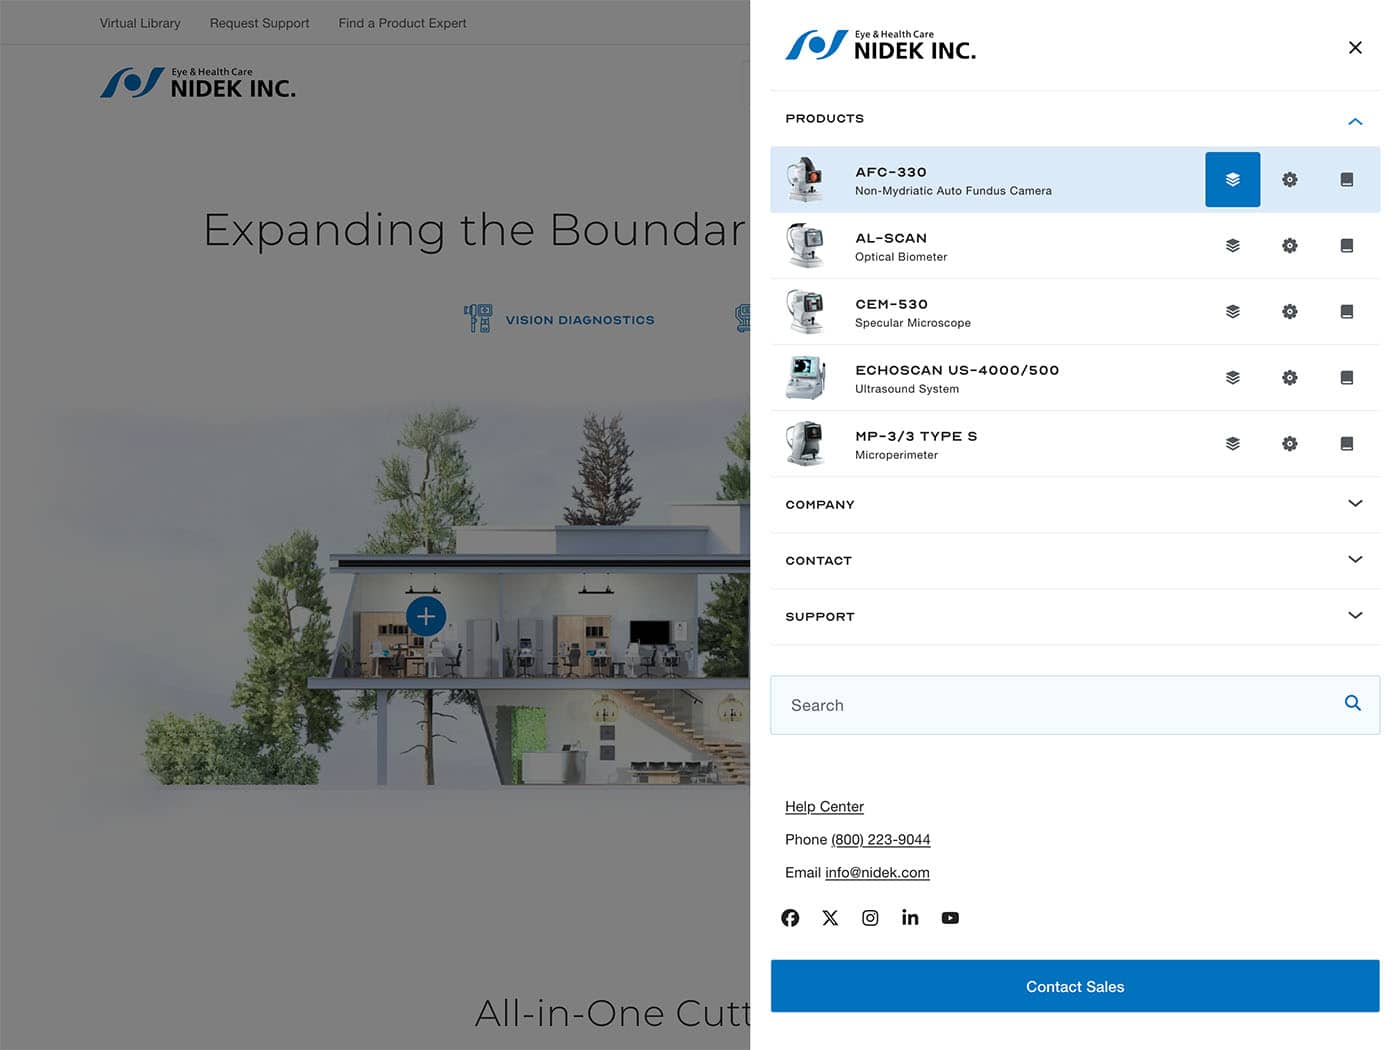Open Virtual Library in the top bar
Viewport: 1400px width, 1050px height.
point(140,23)
